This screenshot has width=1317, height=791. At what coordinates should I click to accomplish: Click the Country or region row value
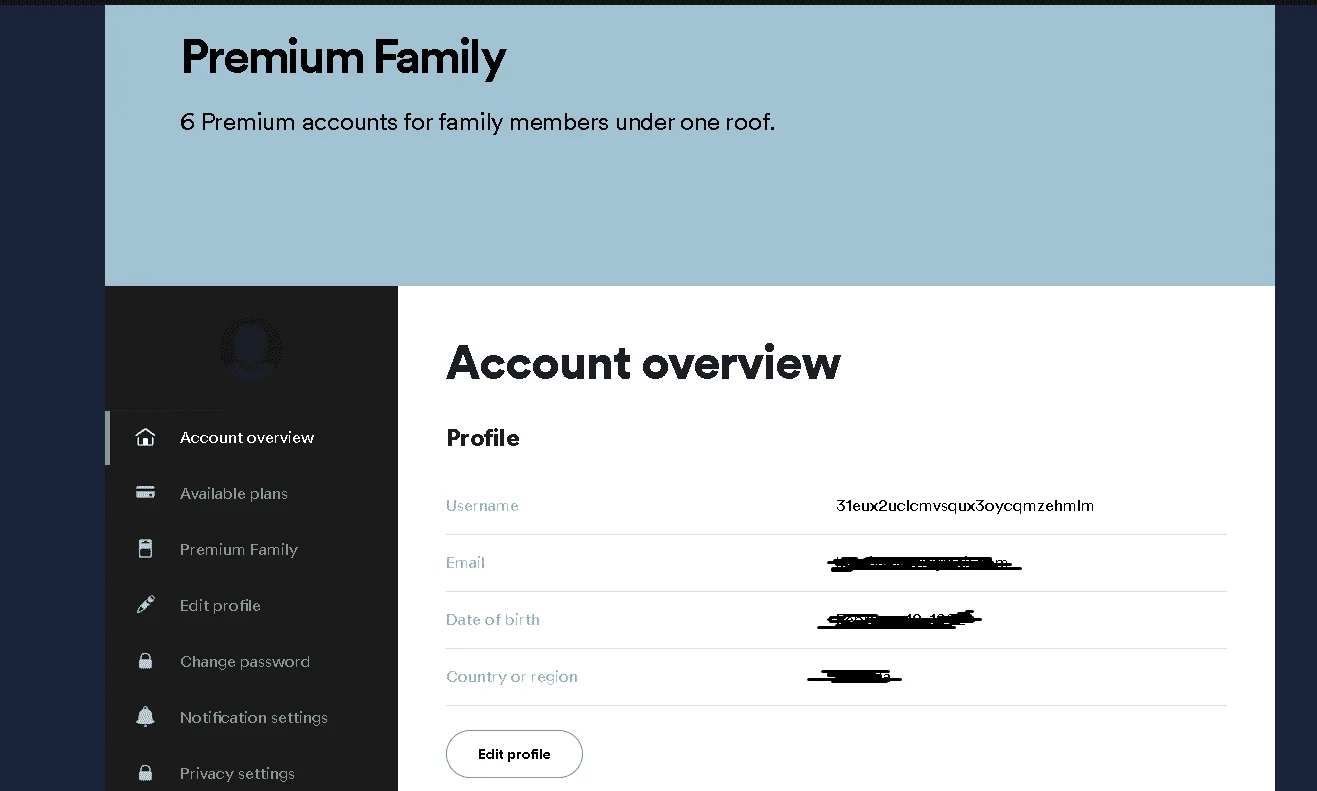[x=855, y=678]
